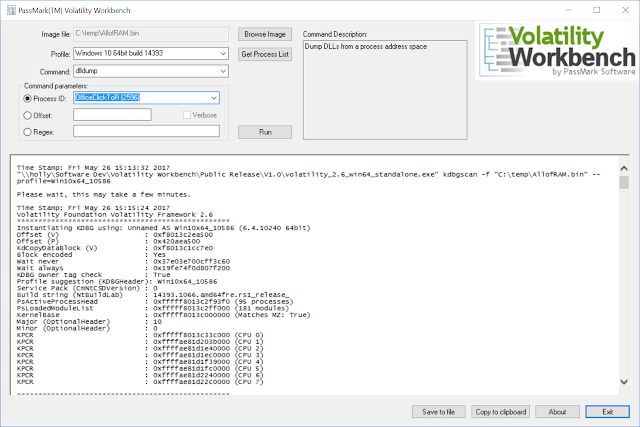Click the Volatility Workbench logo image

(x=558, y=51)
